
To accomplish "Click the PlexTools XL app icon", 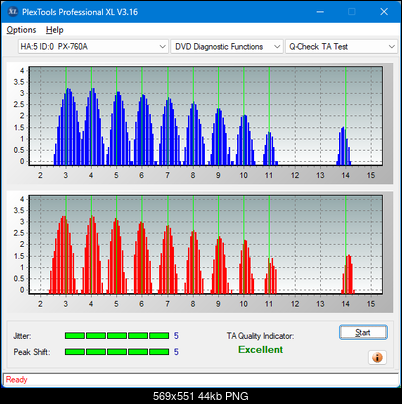I will 13,12.
